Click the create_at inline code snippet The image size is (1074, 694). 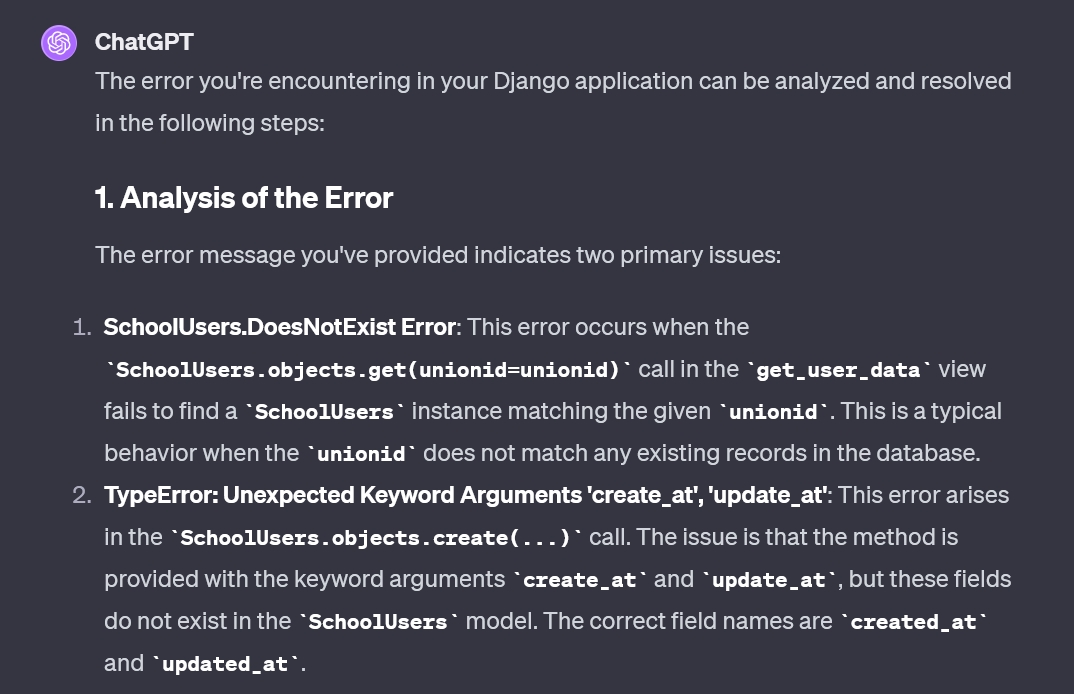point(579,580)
